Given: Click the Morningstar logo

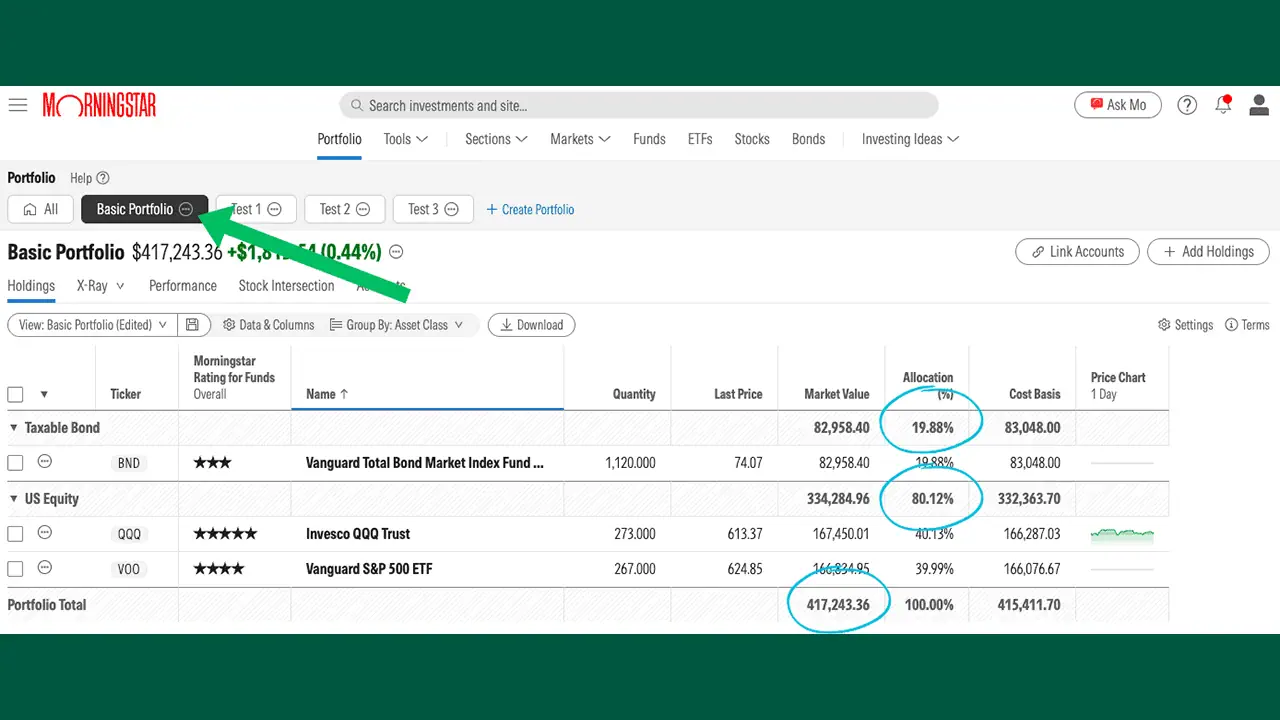Looking at the screenshot, I should point(99,105).
